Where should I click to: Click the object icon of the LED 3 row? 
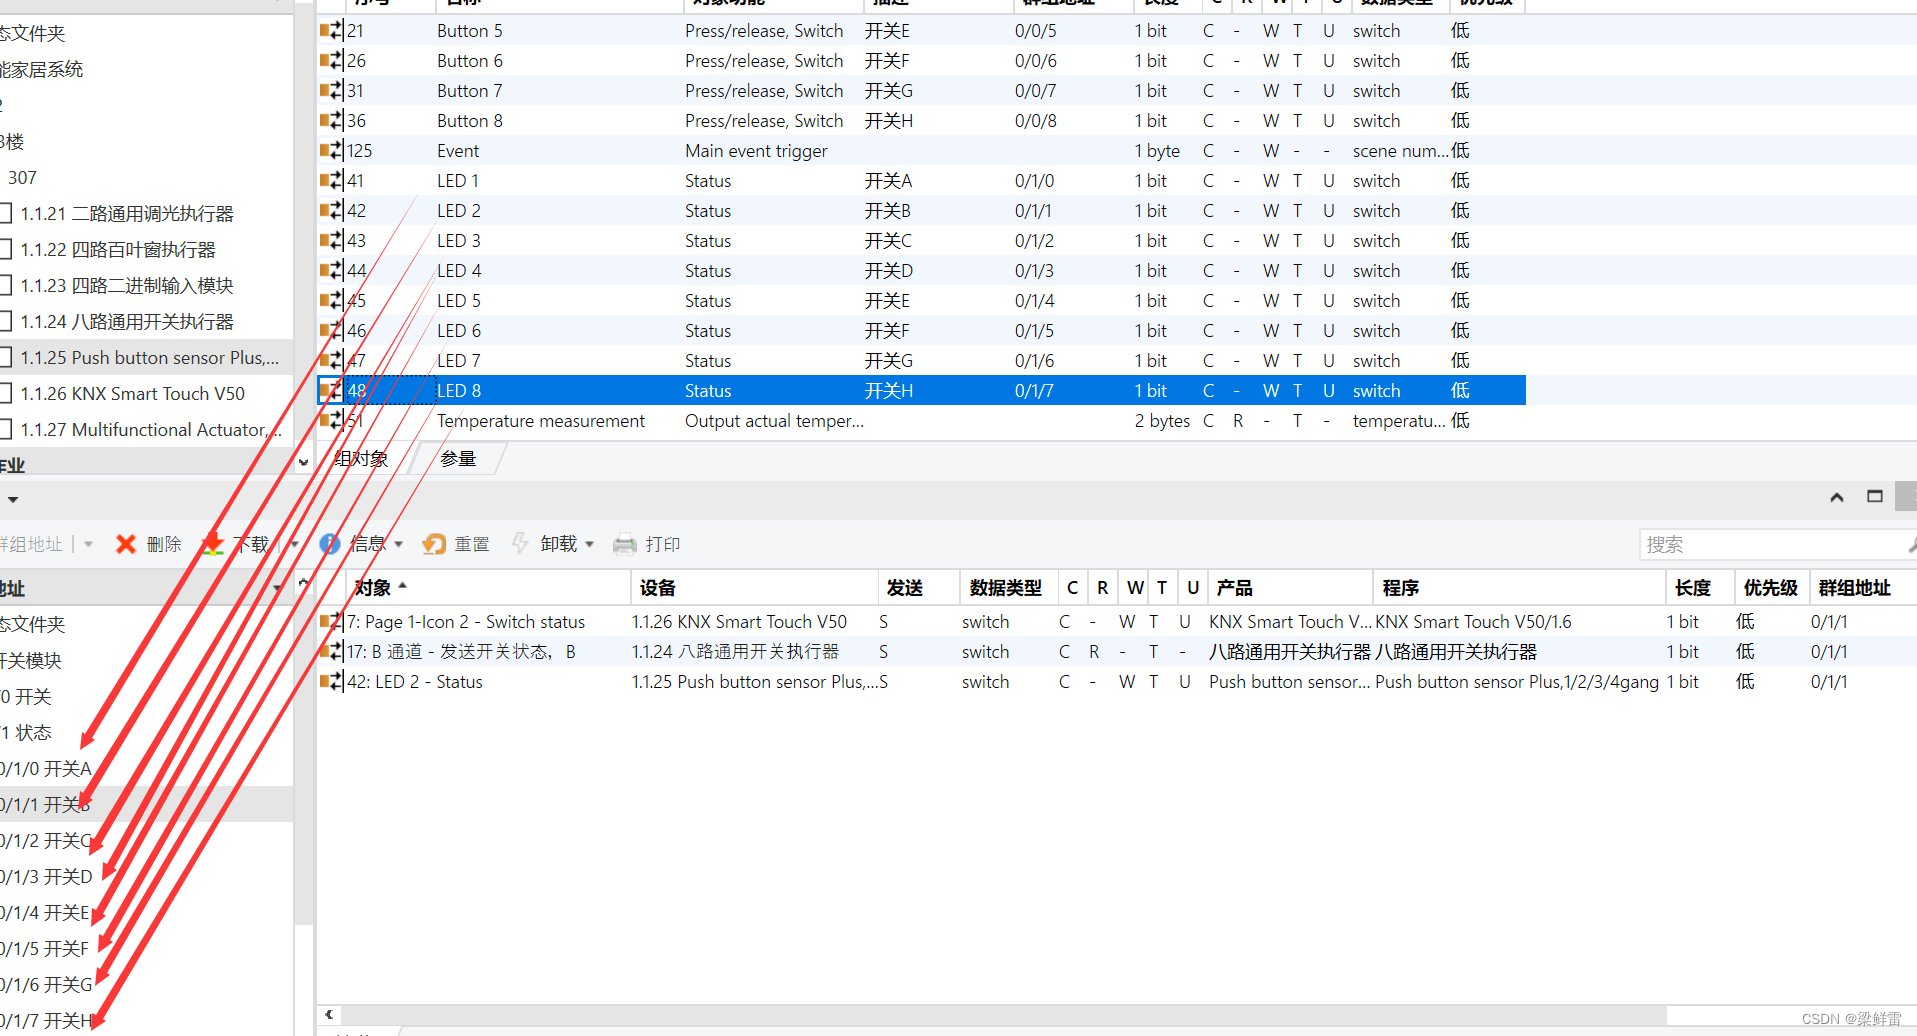331,241
